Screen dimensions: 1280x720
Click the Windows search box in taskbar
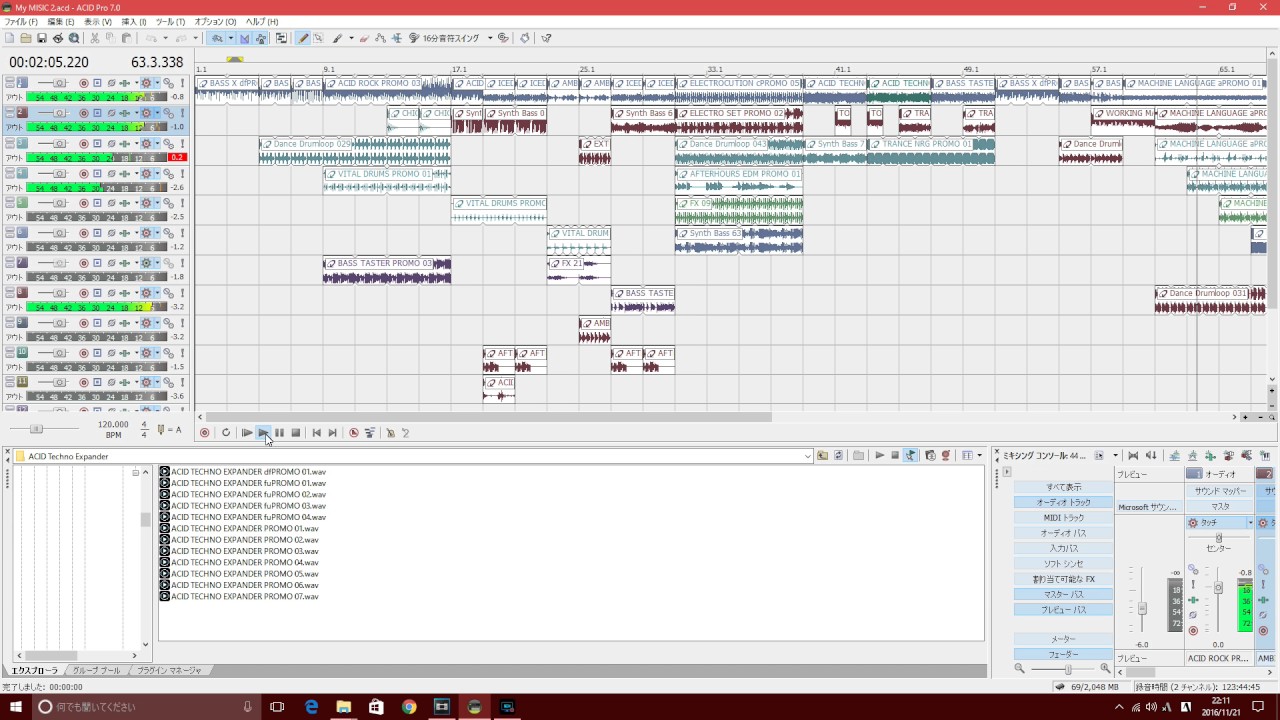(x=146, y=707)
